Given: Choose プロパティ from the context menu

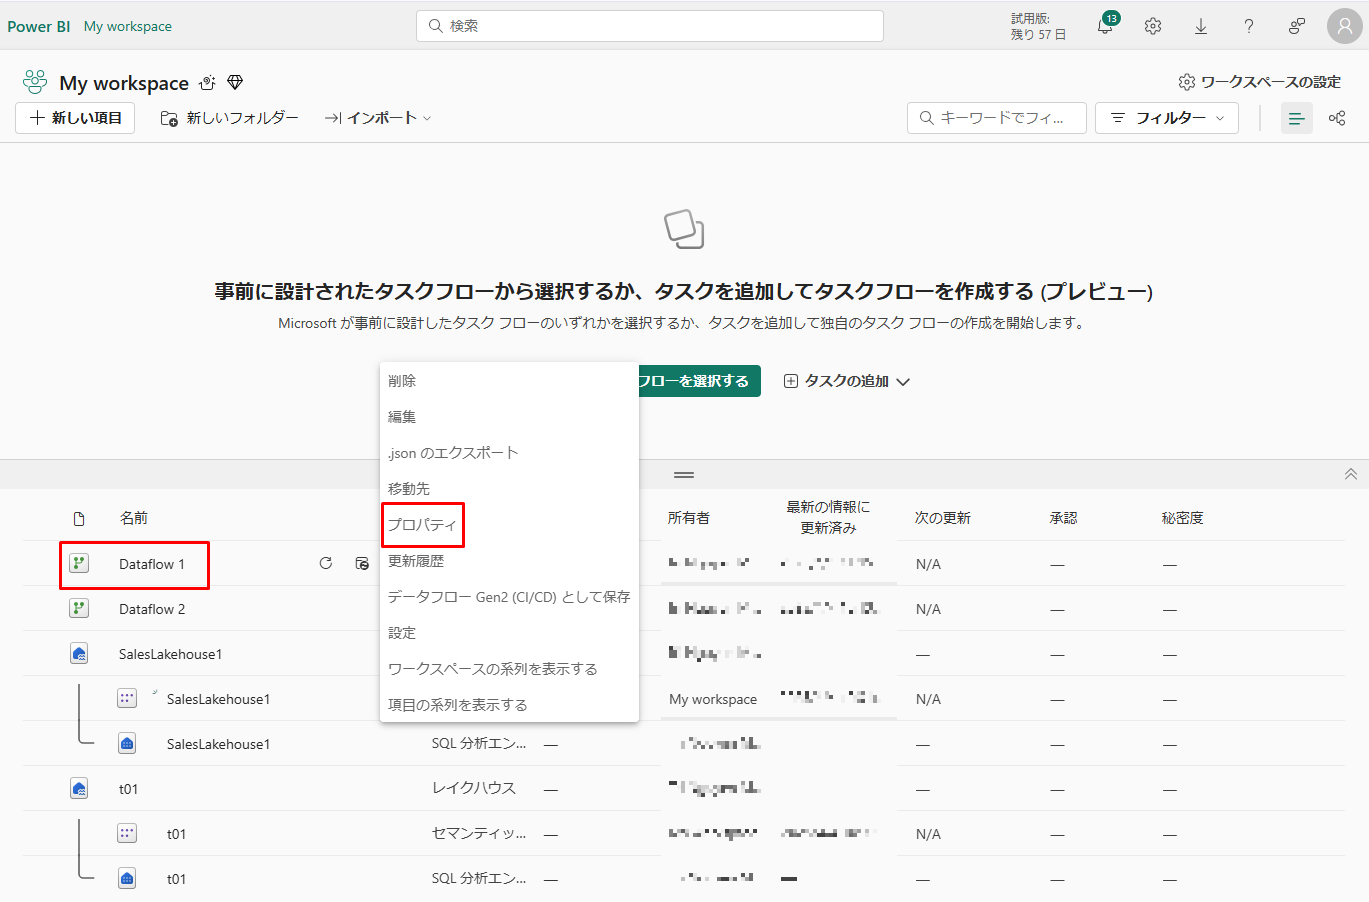Looking at the screenshot, I should [x=422, y=525].
